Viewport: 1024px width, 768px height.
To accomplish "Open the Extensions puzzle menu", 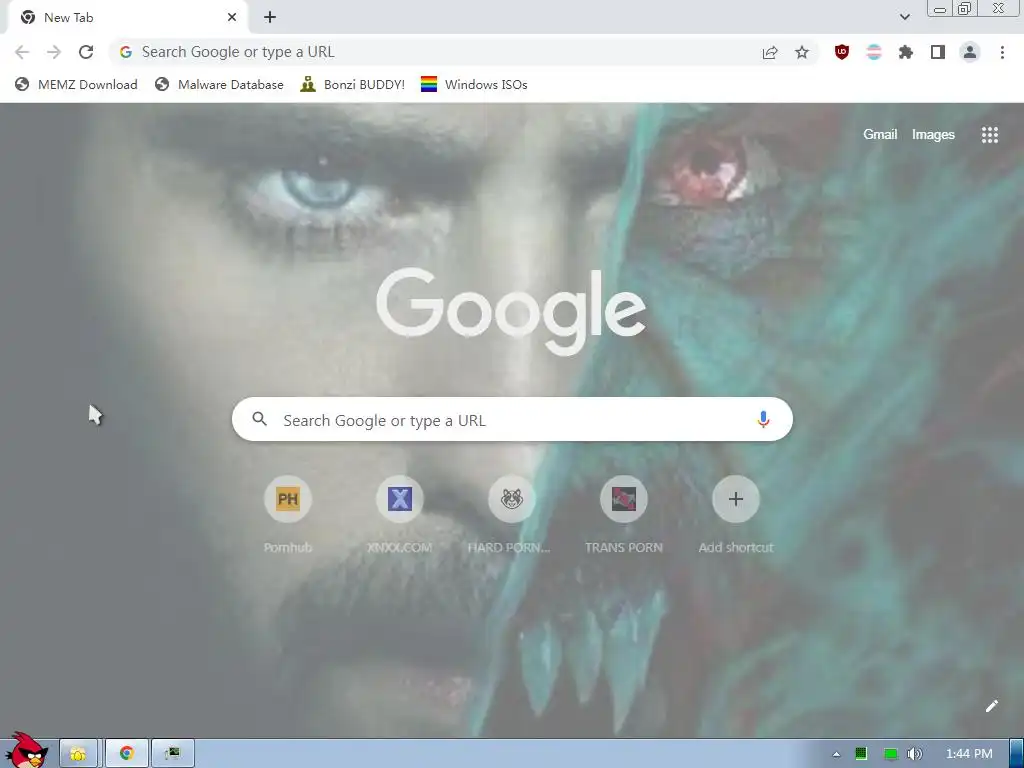I will [x=906, y=52].
